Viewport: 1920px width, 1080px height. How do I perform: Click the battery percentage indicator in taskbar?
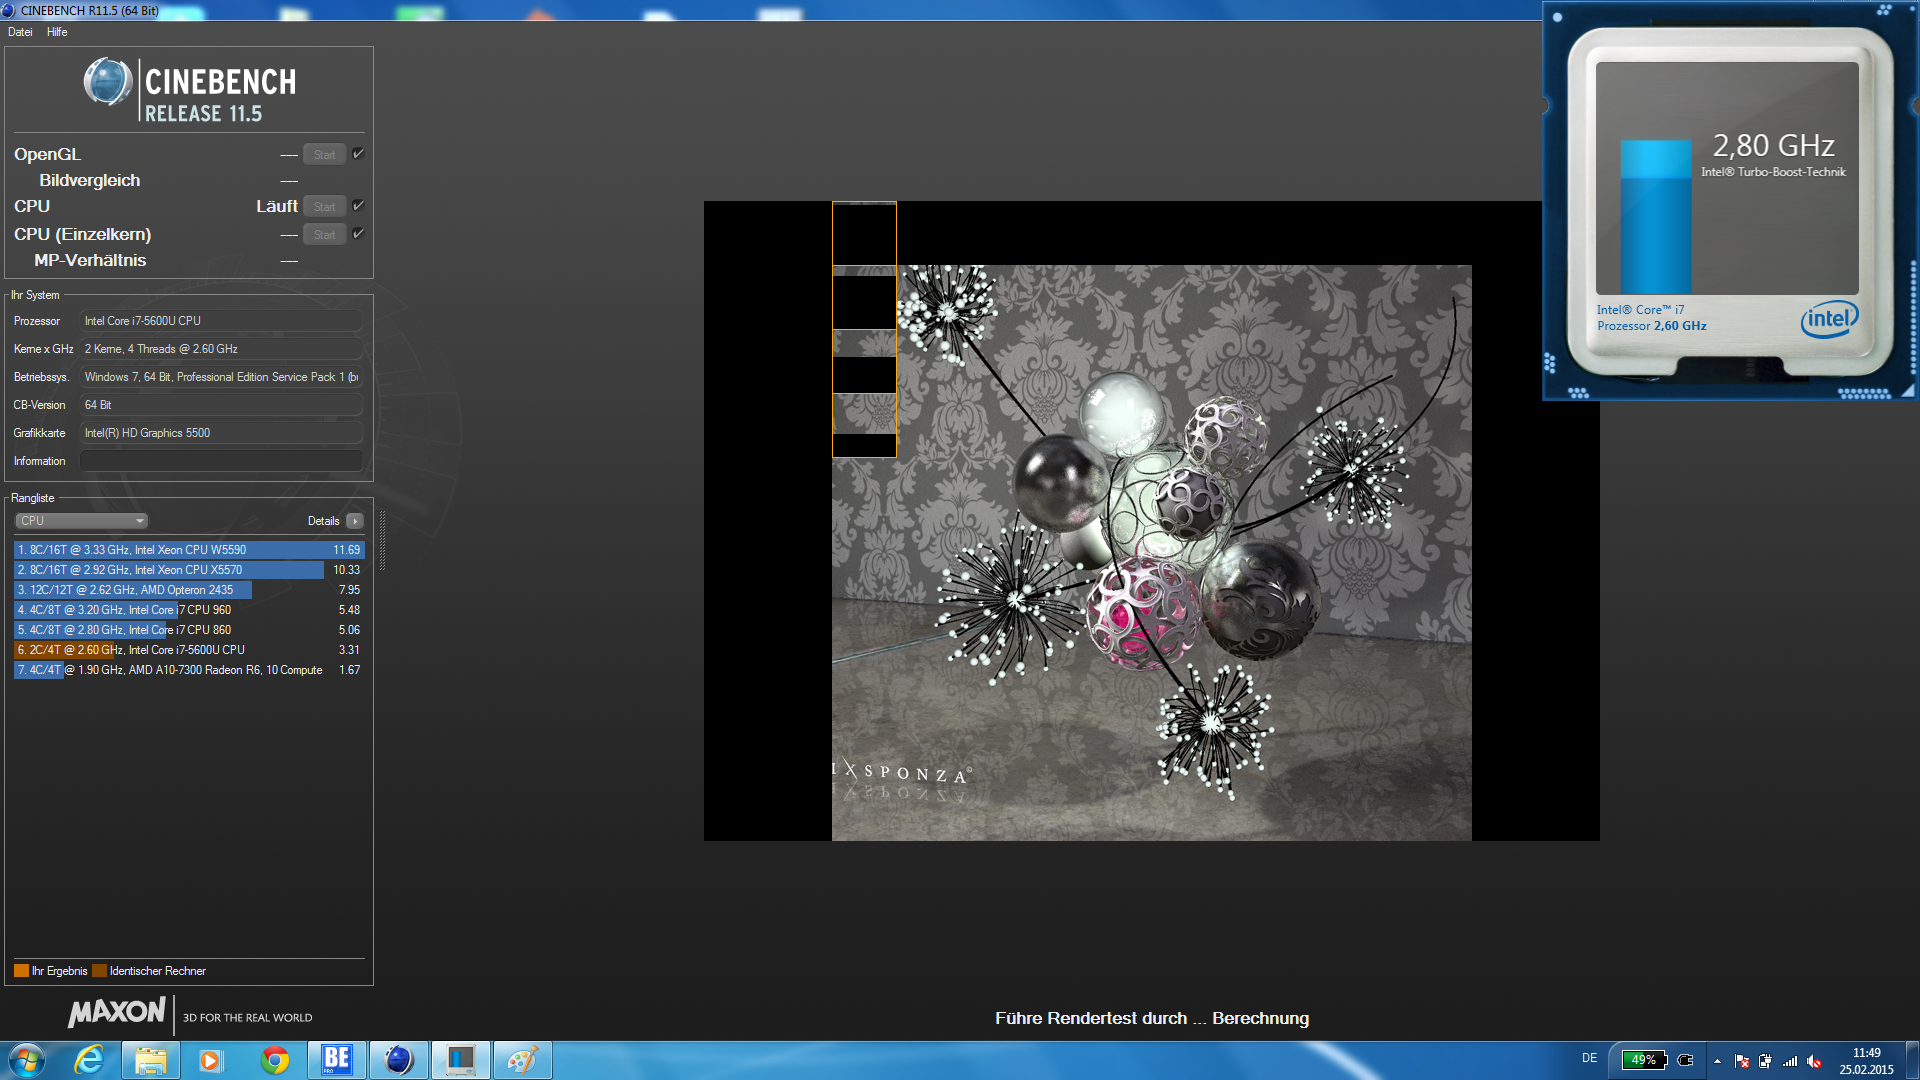[1644, 1060]
